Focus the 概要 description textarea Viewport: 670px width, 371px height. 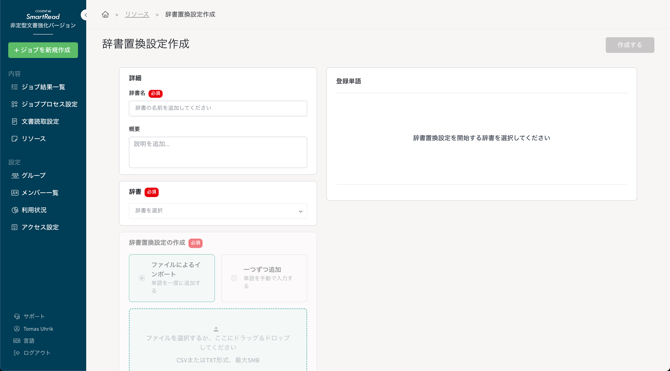(x=218, y=152)
